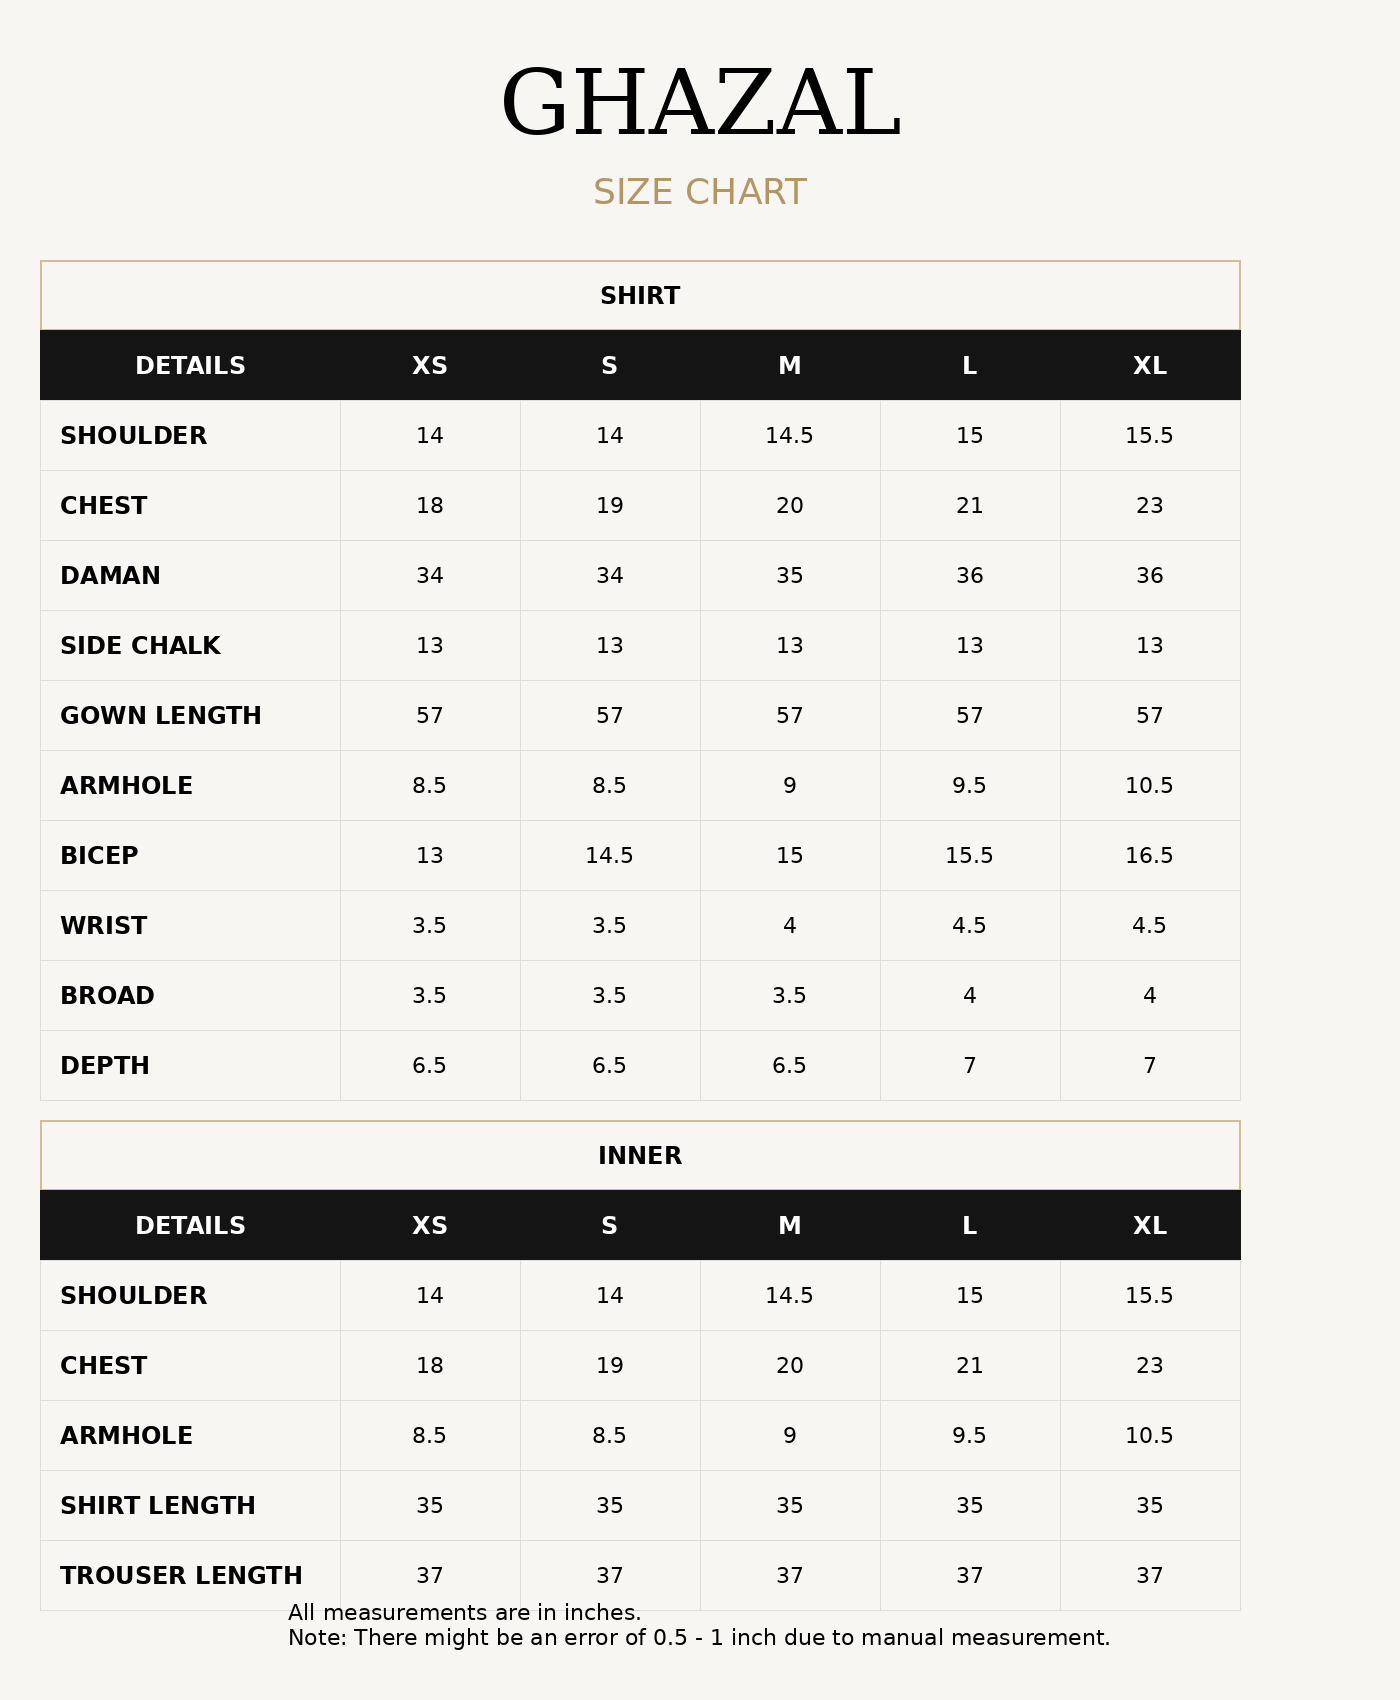Select the TROUSER LENGTH row label
Viewport: 1400px width, 1700px height.
coord(181,1576)
